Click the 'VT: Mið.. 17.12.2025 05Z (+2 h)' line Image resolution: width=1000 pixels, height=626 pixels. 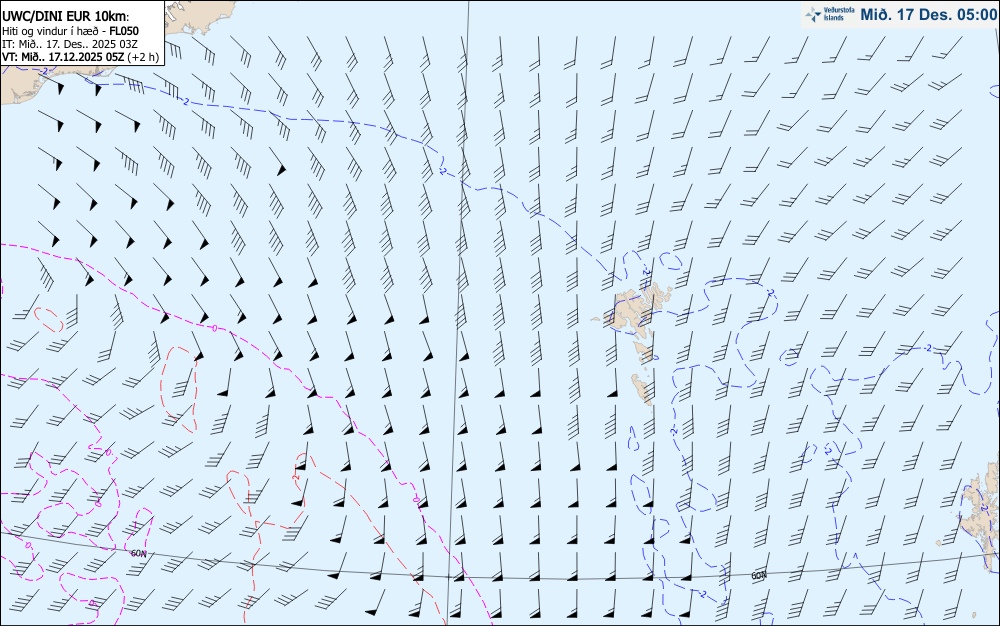point(81,57)
